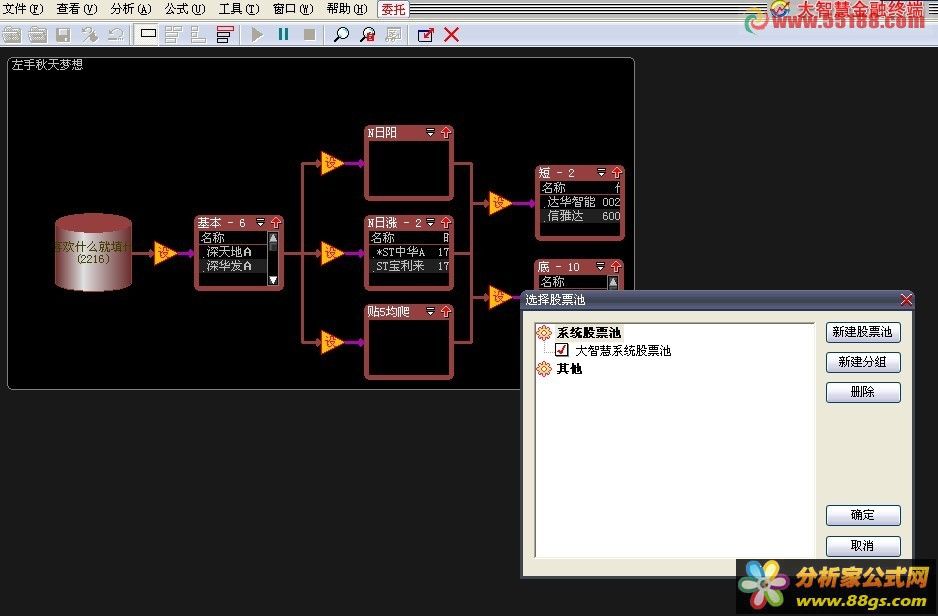Select the ST宝利来 row in N日涨 node
The image size is (938, 616).
pos(410,266)
